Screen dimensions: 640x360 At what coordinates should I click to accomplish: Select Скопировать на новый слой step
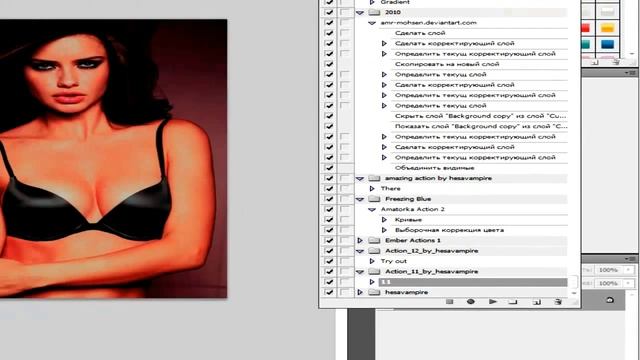pos(447,64)
